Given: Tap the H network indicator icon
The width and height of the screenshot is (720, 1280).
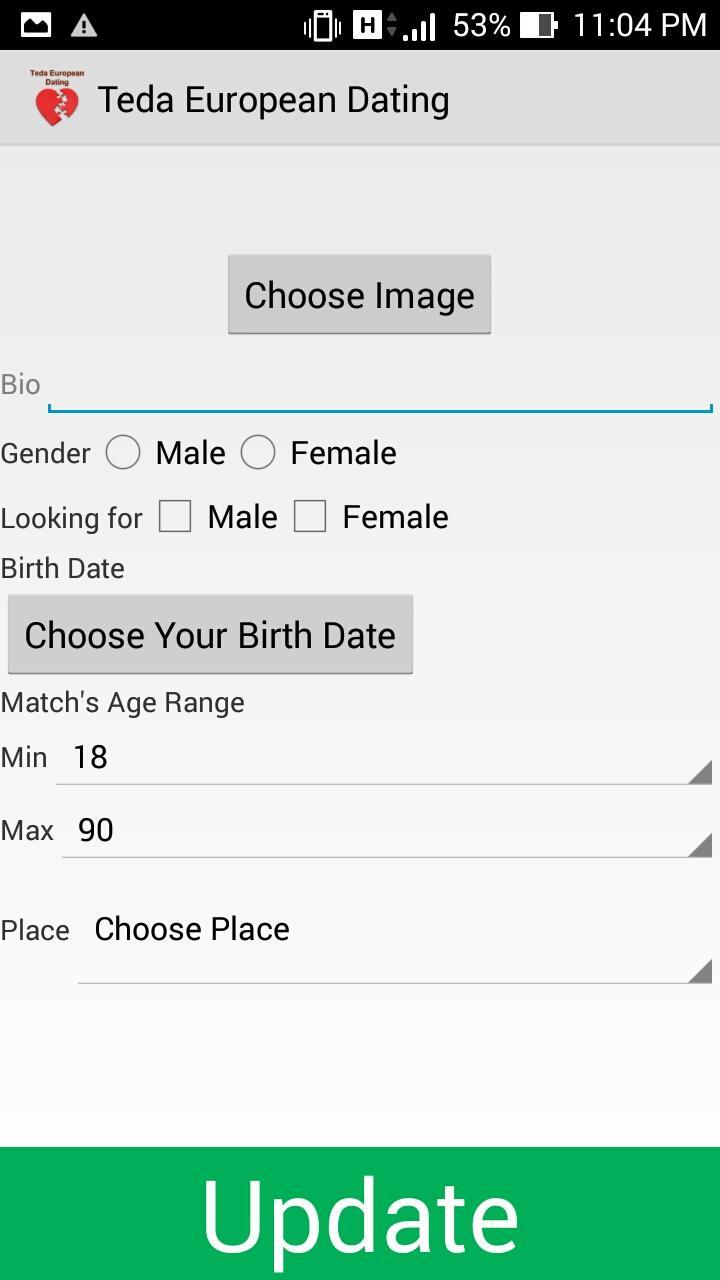Looking at the screenshot, I should click(x=369, y=24).
